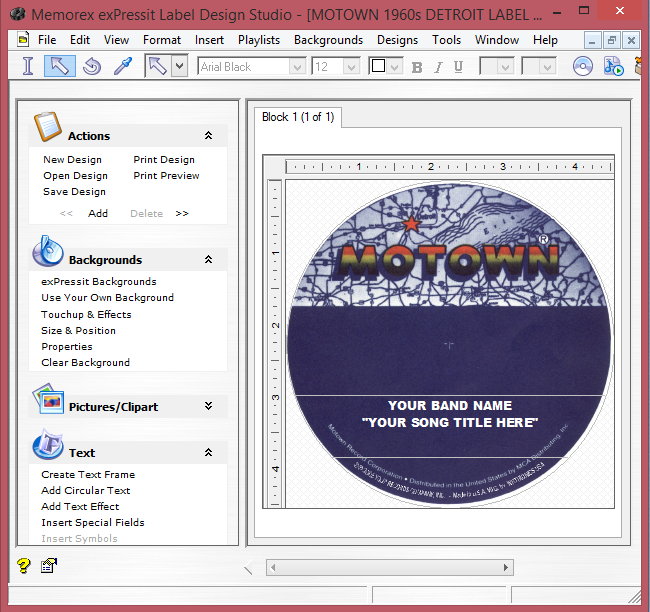Screen dimensions: 650x612
Task: Click the Backgrounds panel disc icon
Action: pyautogui.click(x=48, y=252)
